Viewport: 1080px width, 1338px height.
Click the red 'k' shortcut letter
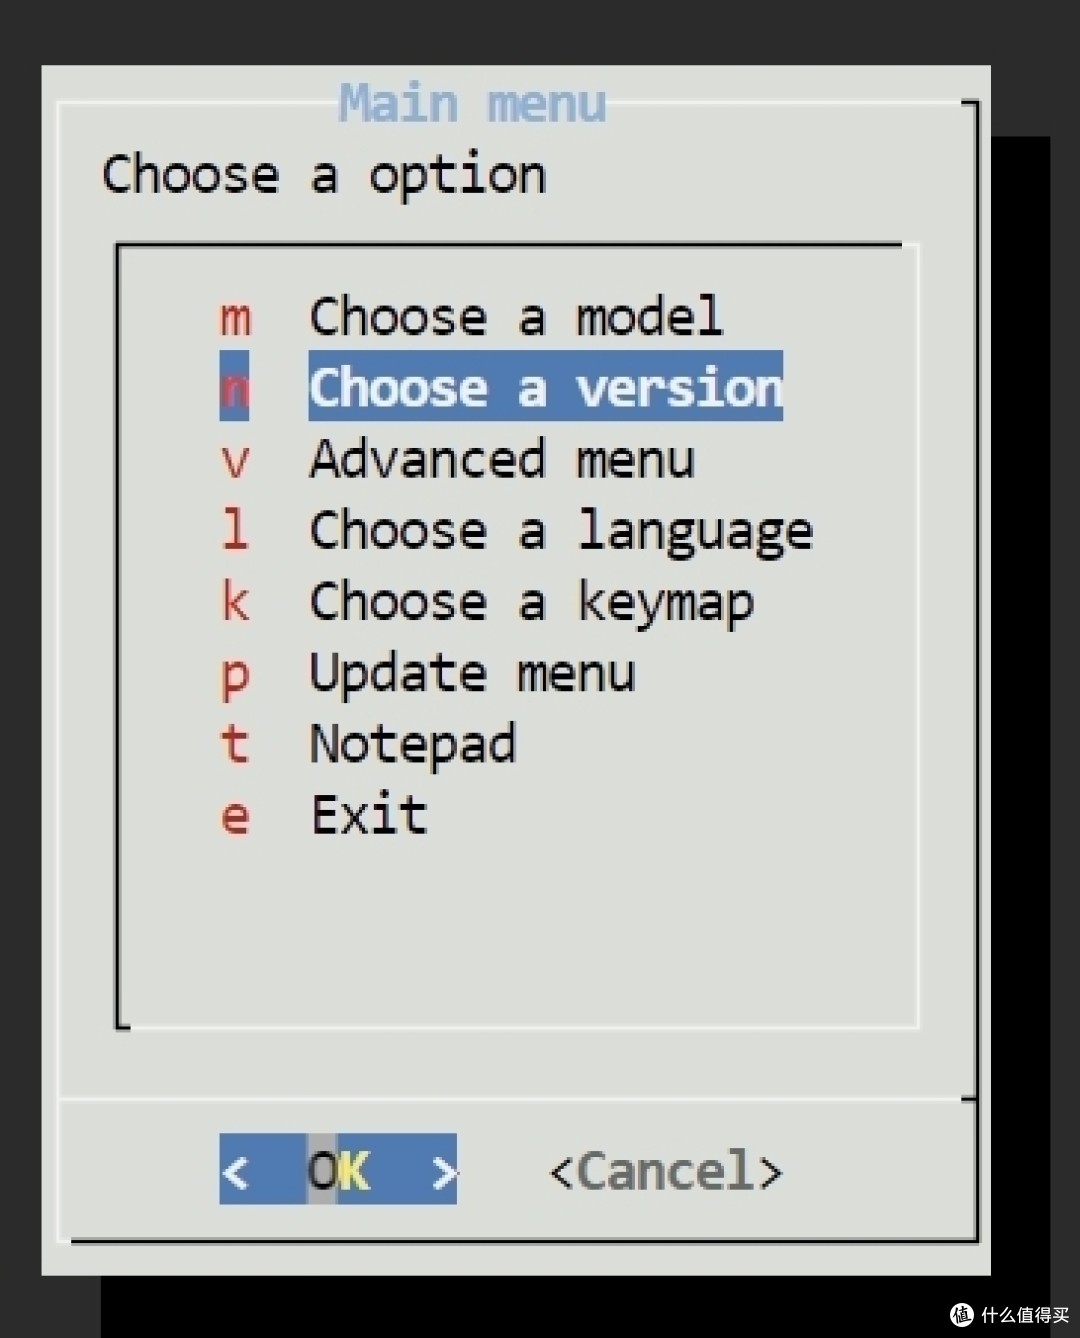235,602
